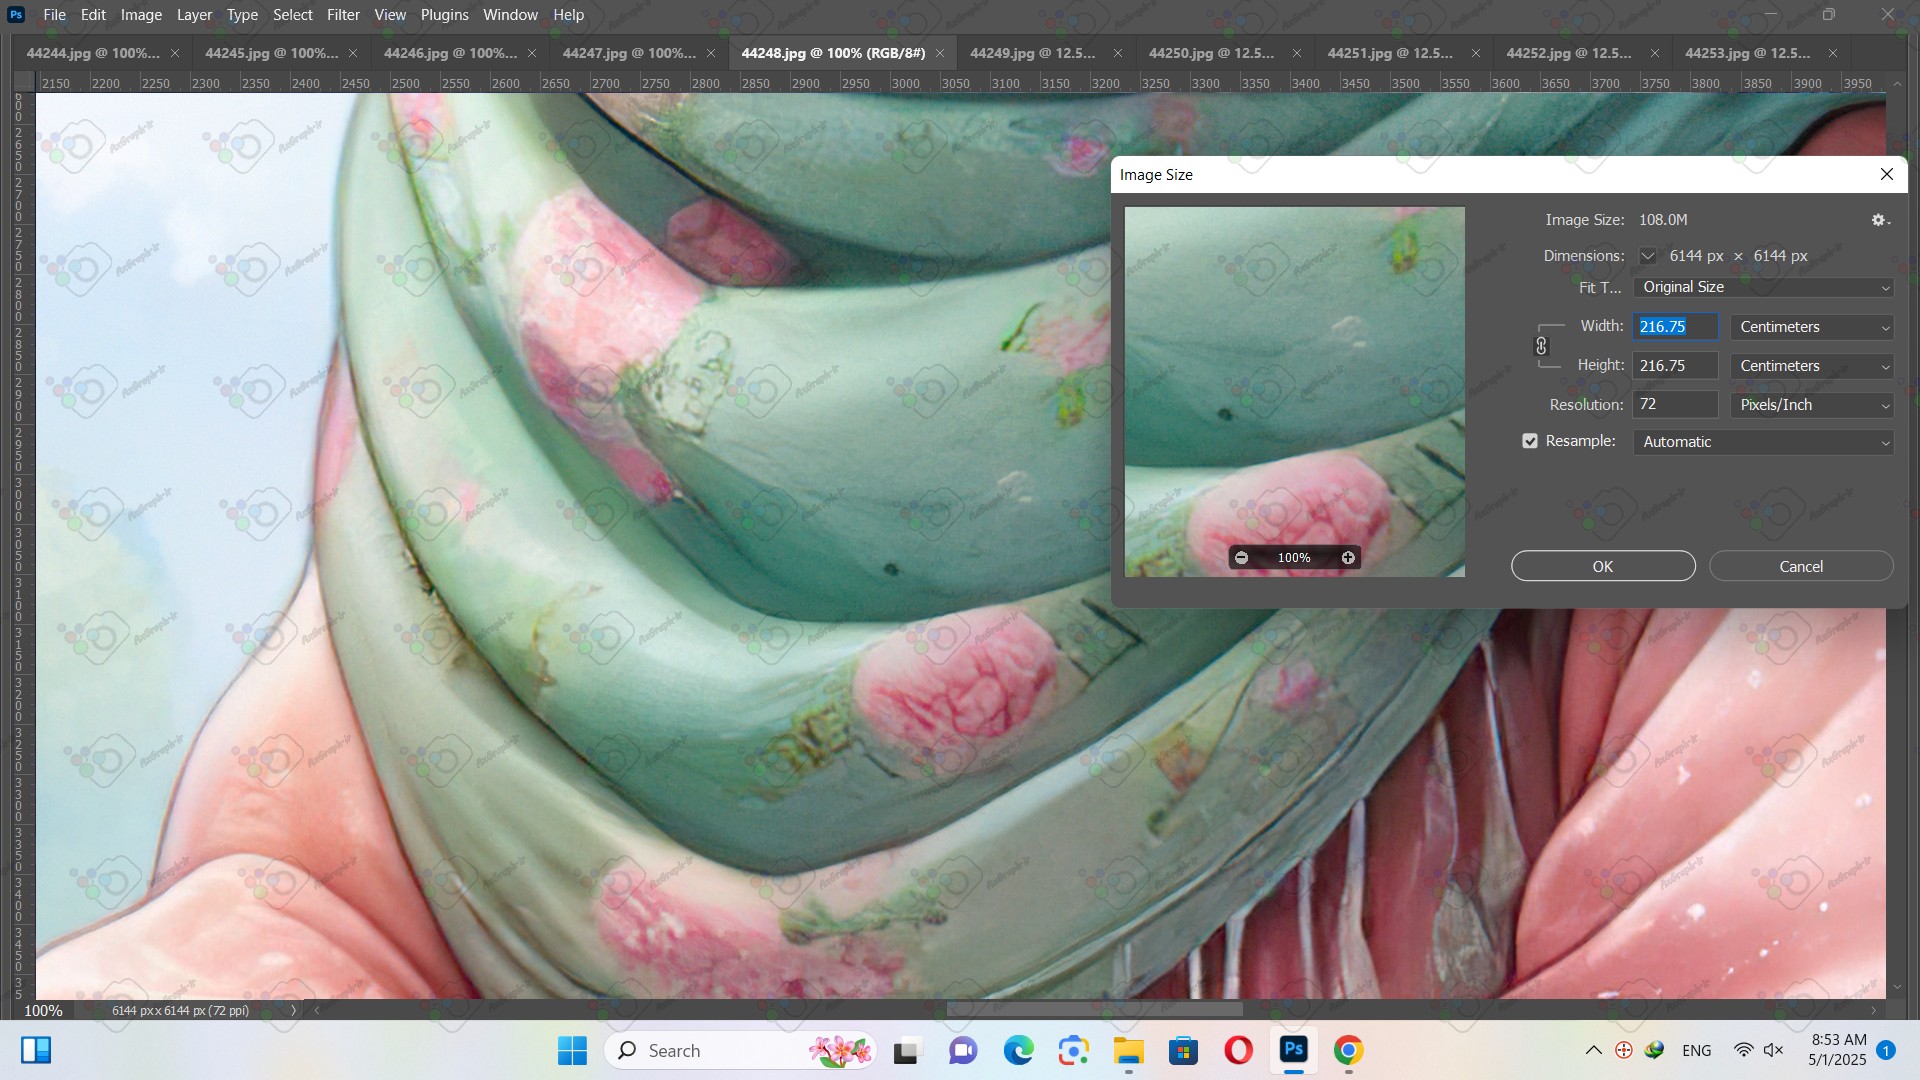Open the notification bell badge
Screen dimensions: 1920x1080
point(1886,1050)
